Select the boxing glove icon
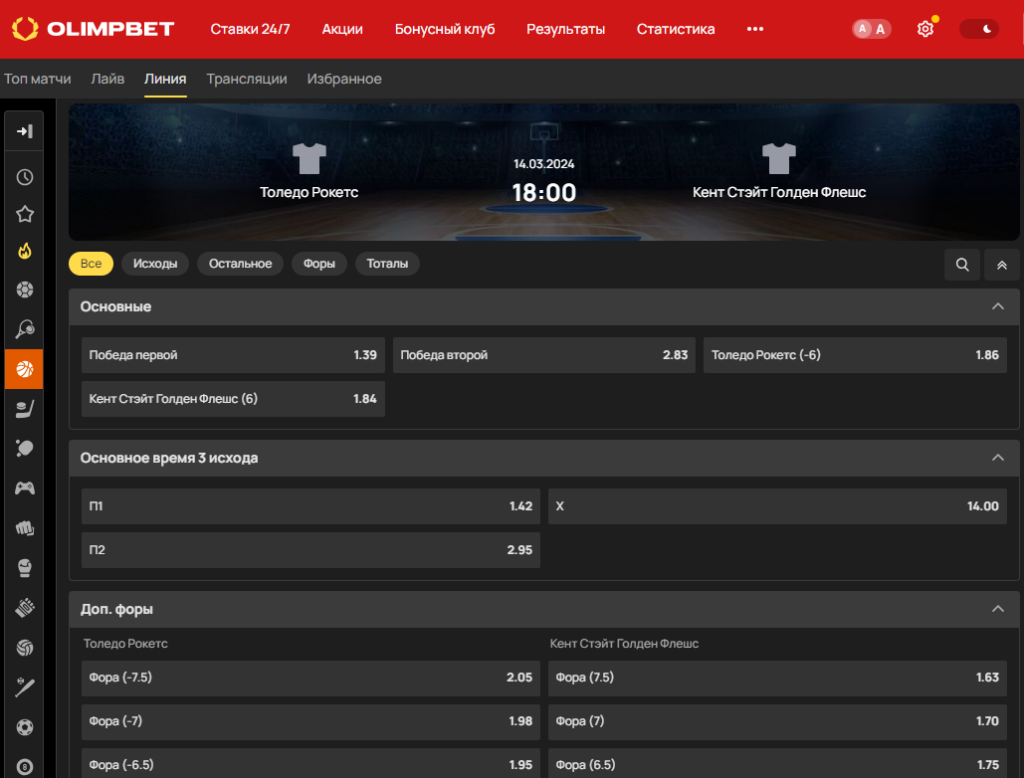1024x778 pixels. [x=24, y=568]
